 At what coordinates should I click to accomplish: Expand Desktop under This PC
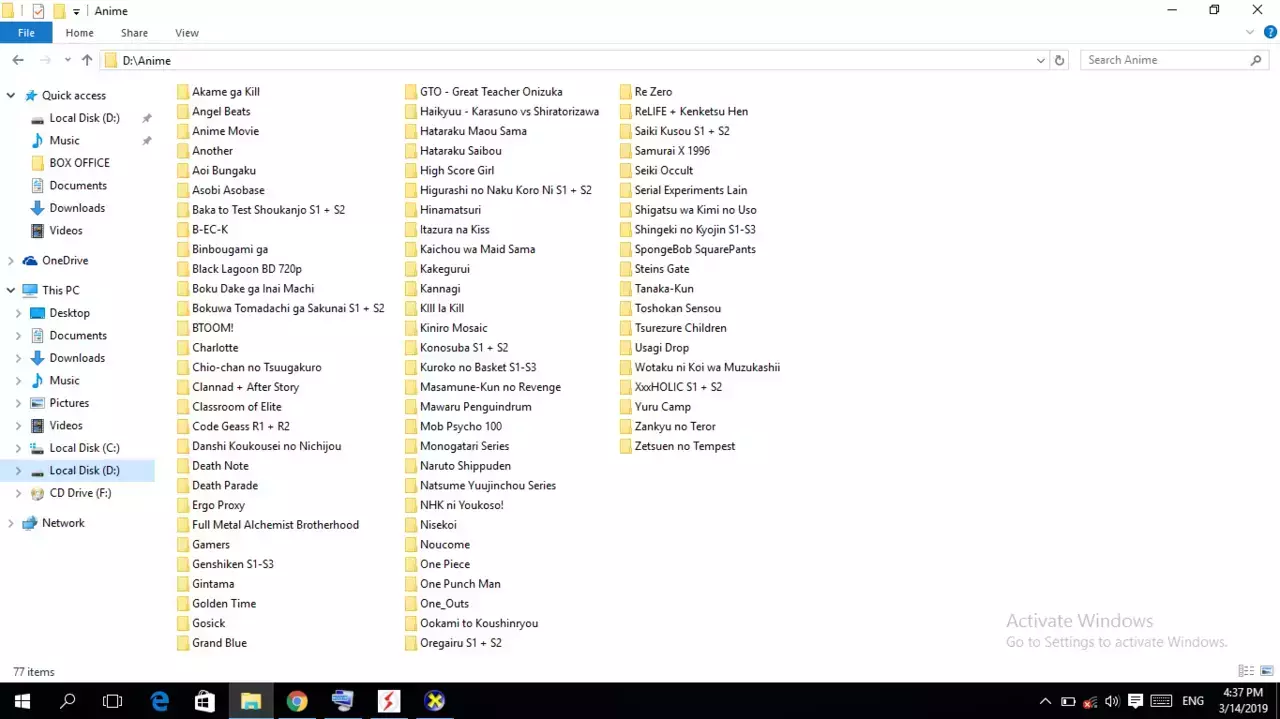coord(18,313)
